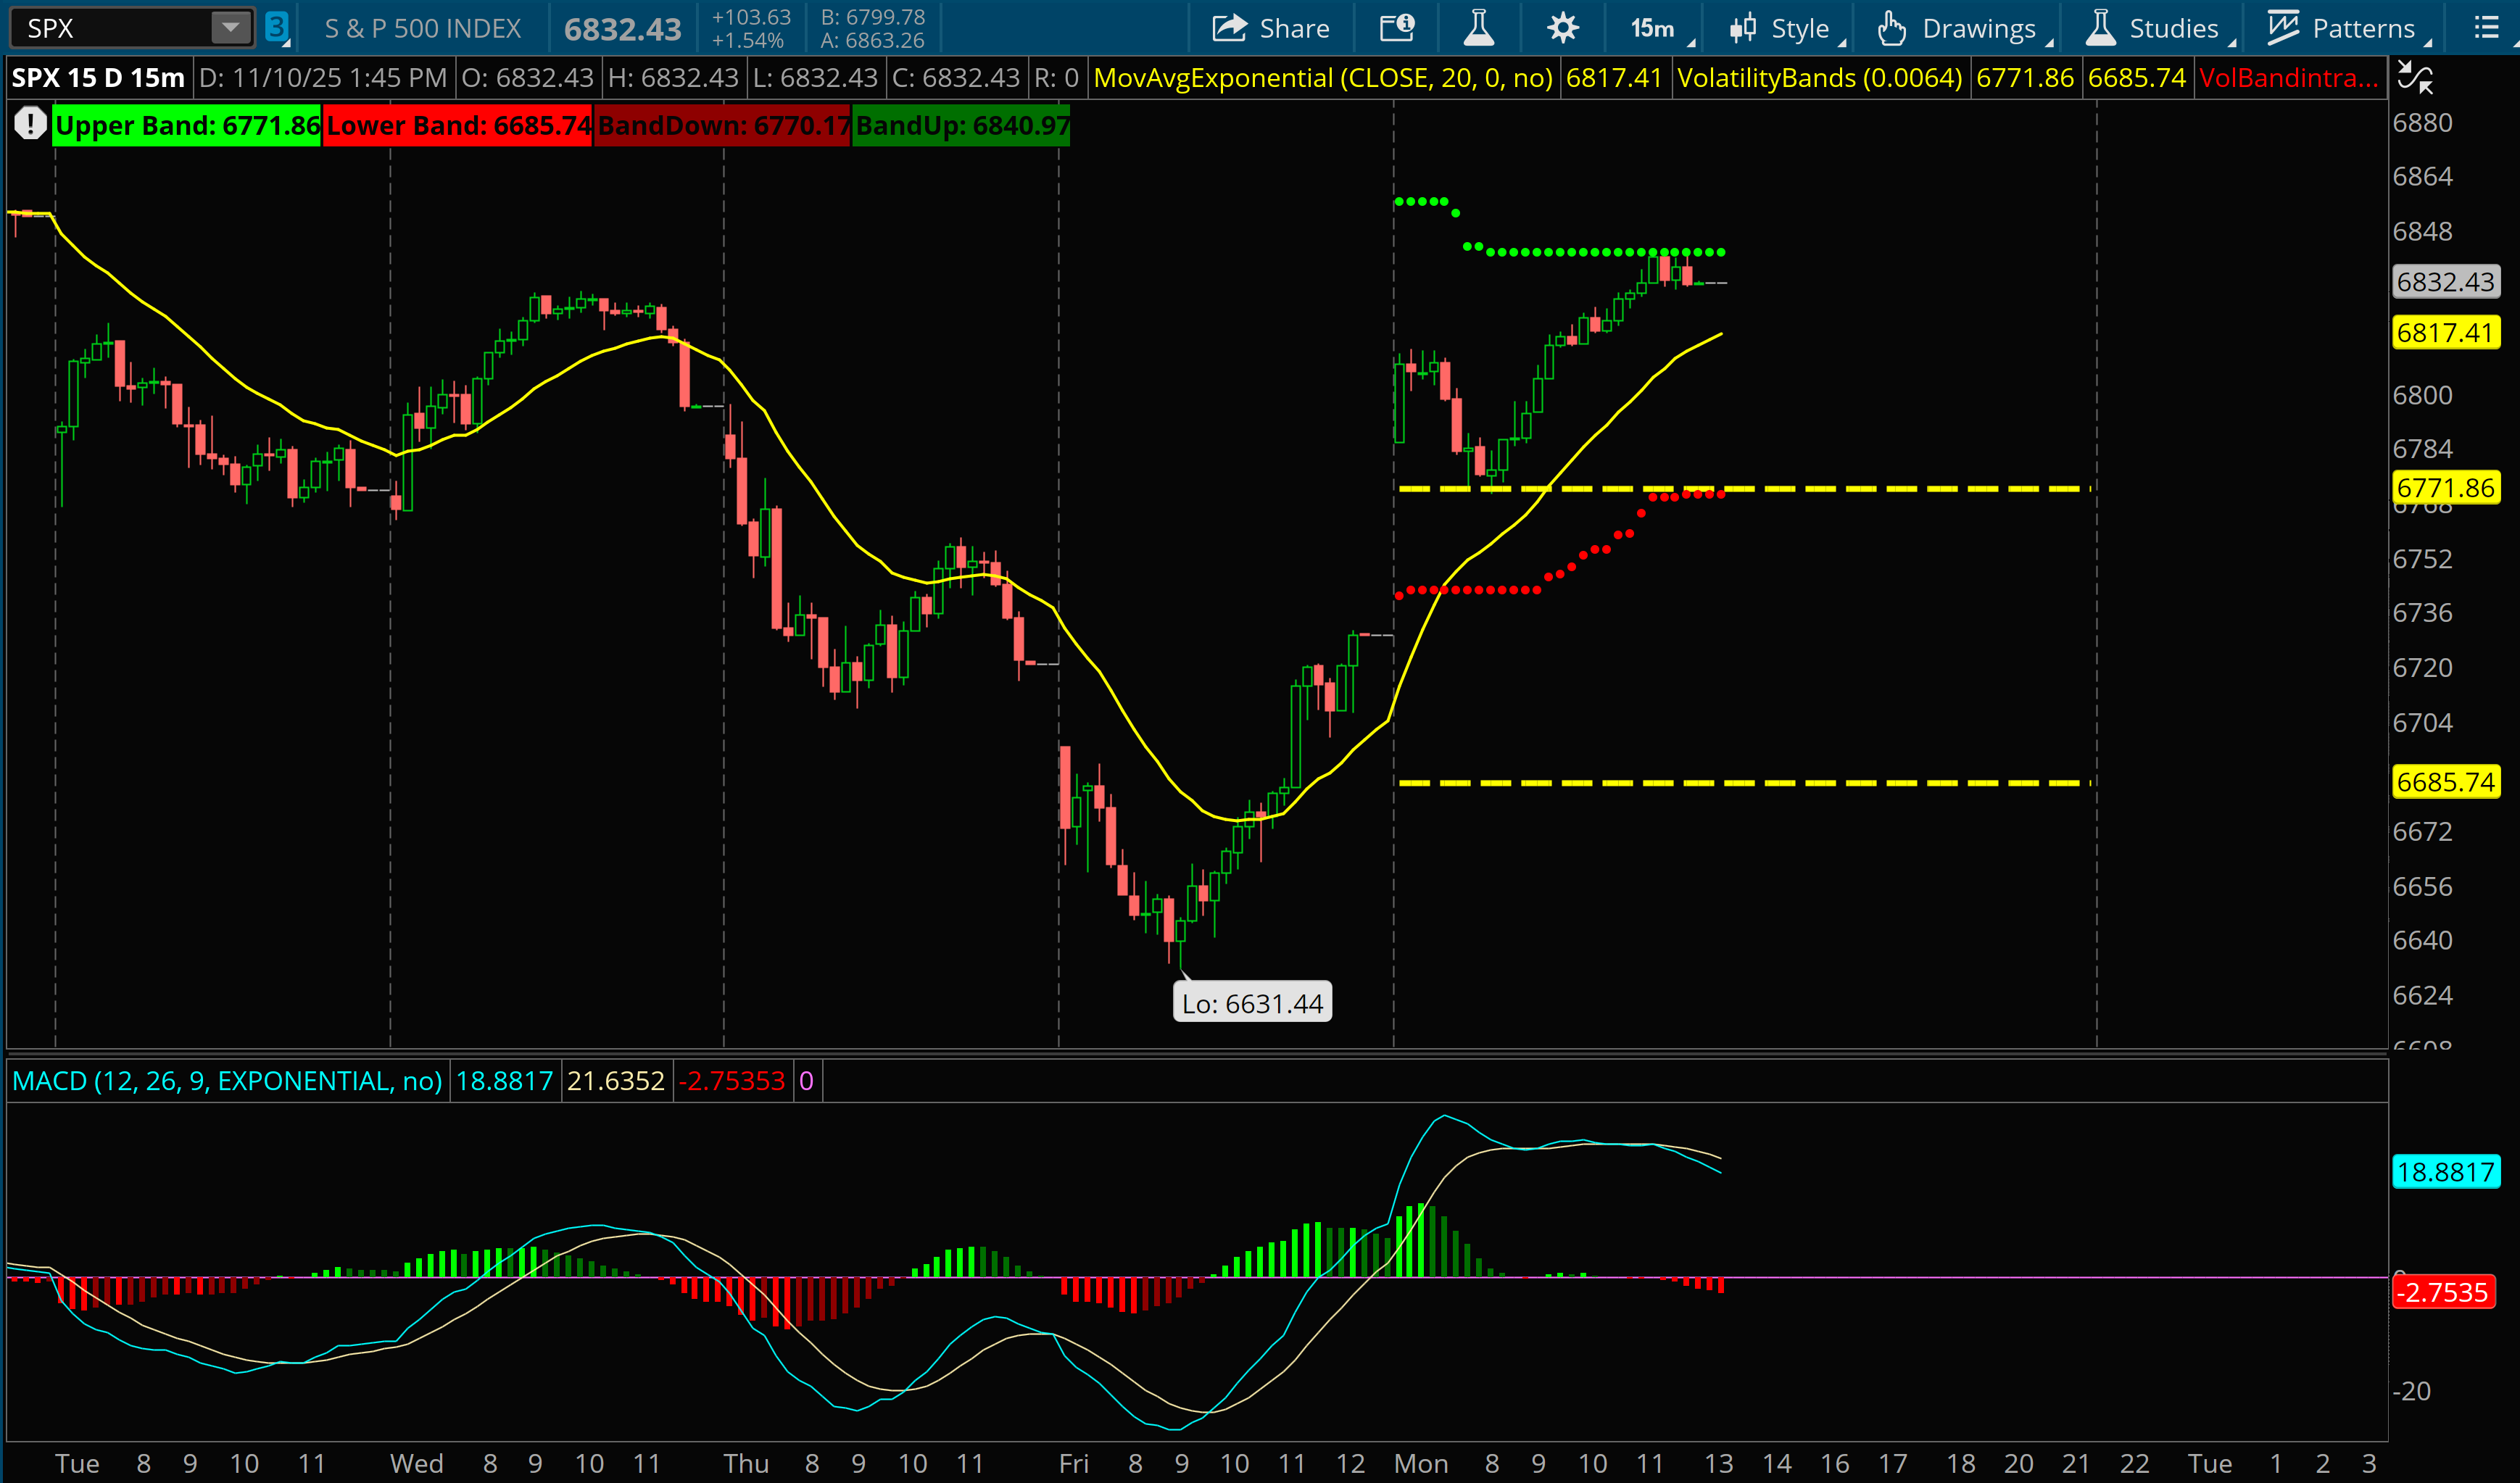2520x1483 pixels.
Task: Click the BandDown: 6770.17 label
Action: coord(723,125)
